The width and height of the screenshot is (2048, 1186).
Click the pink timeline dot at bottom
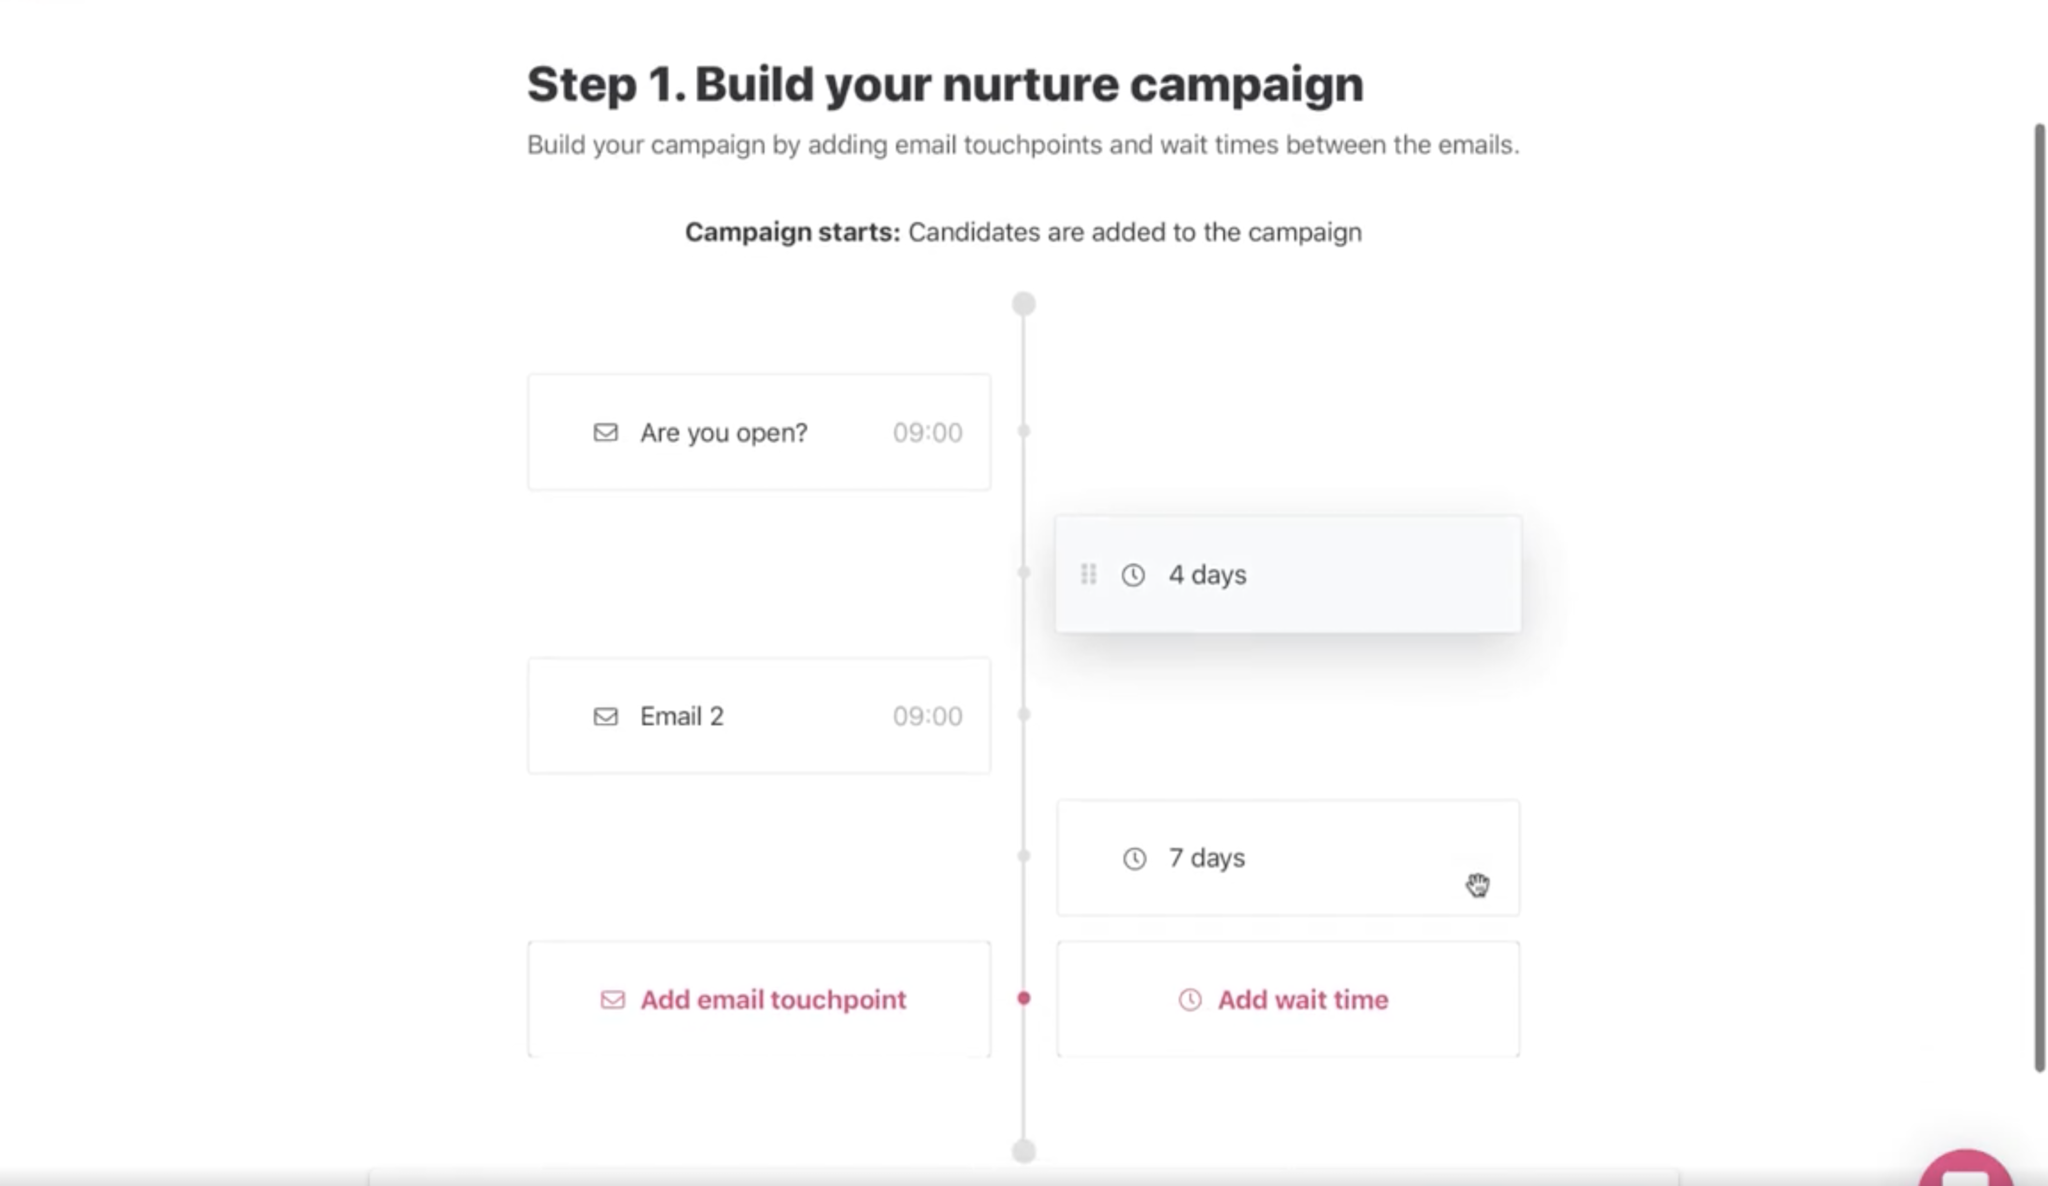(1023, 998)
